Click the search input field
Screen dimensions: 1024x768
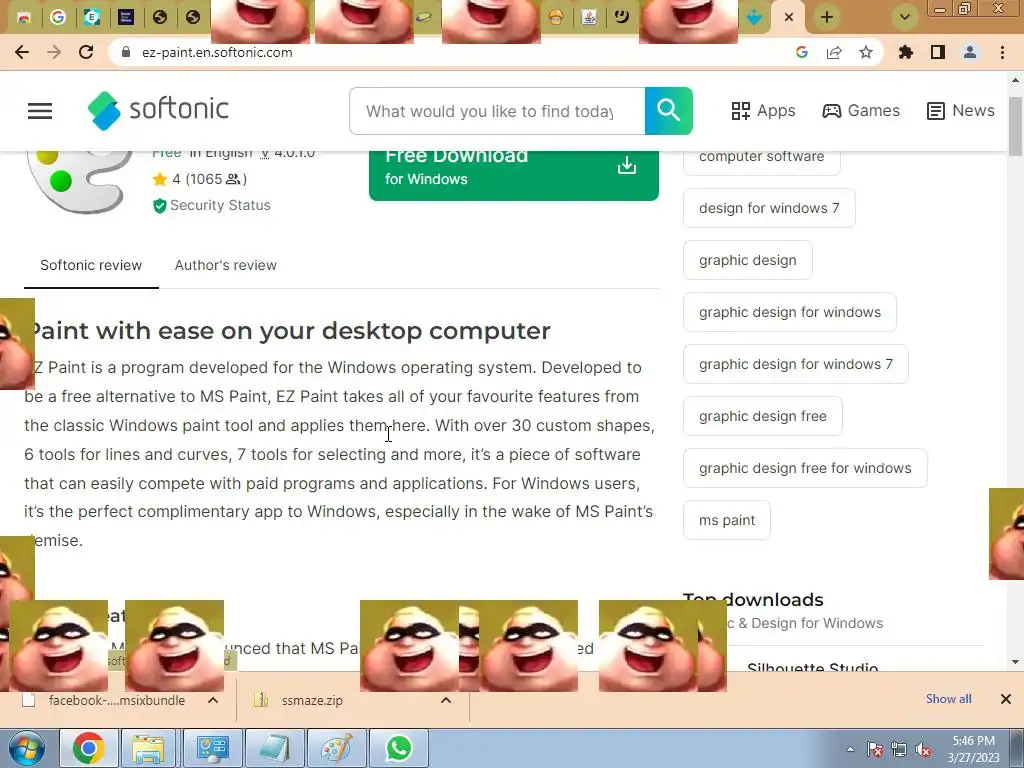pos(497,111)
